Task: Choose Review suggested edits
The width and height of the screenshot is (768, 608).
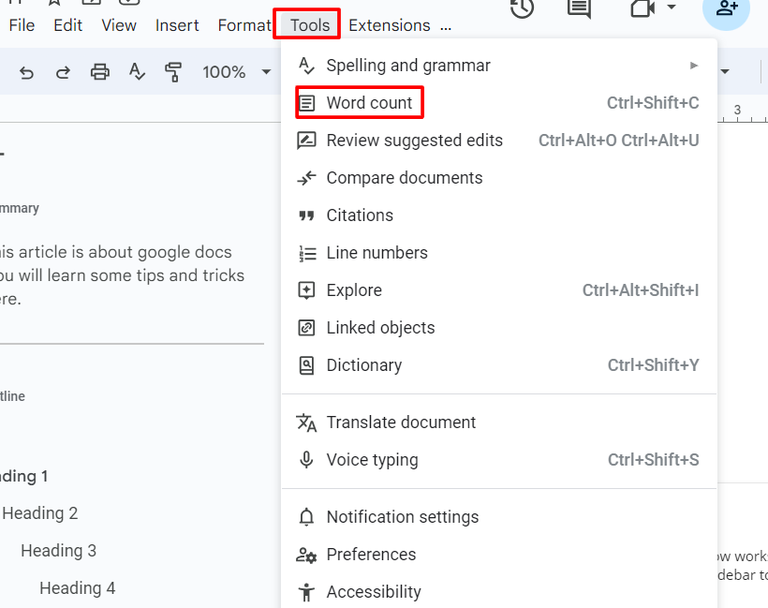Action: click(499, 140)
